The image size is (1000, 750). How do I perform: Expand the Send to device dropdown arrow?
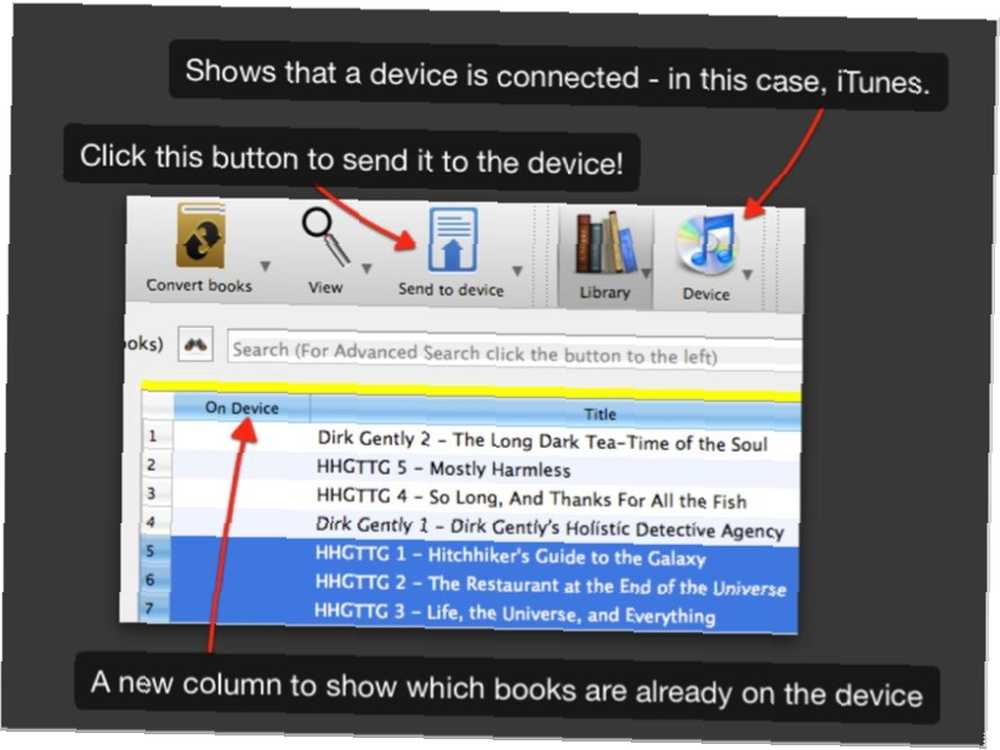click(518, 271)
